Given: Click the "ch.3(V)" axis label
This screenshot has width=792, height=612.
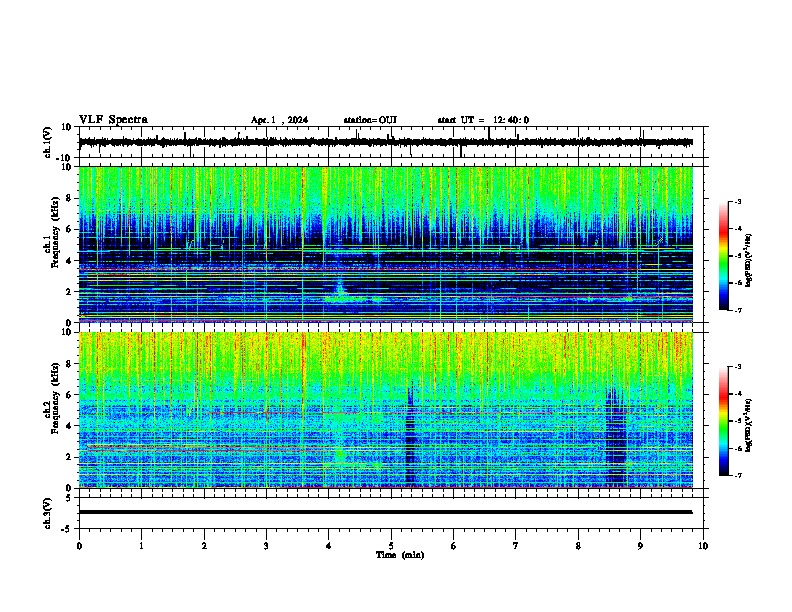Looking at the screenshot, I should coord(48,514).
